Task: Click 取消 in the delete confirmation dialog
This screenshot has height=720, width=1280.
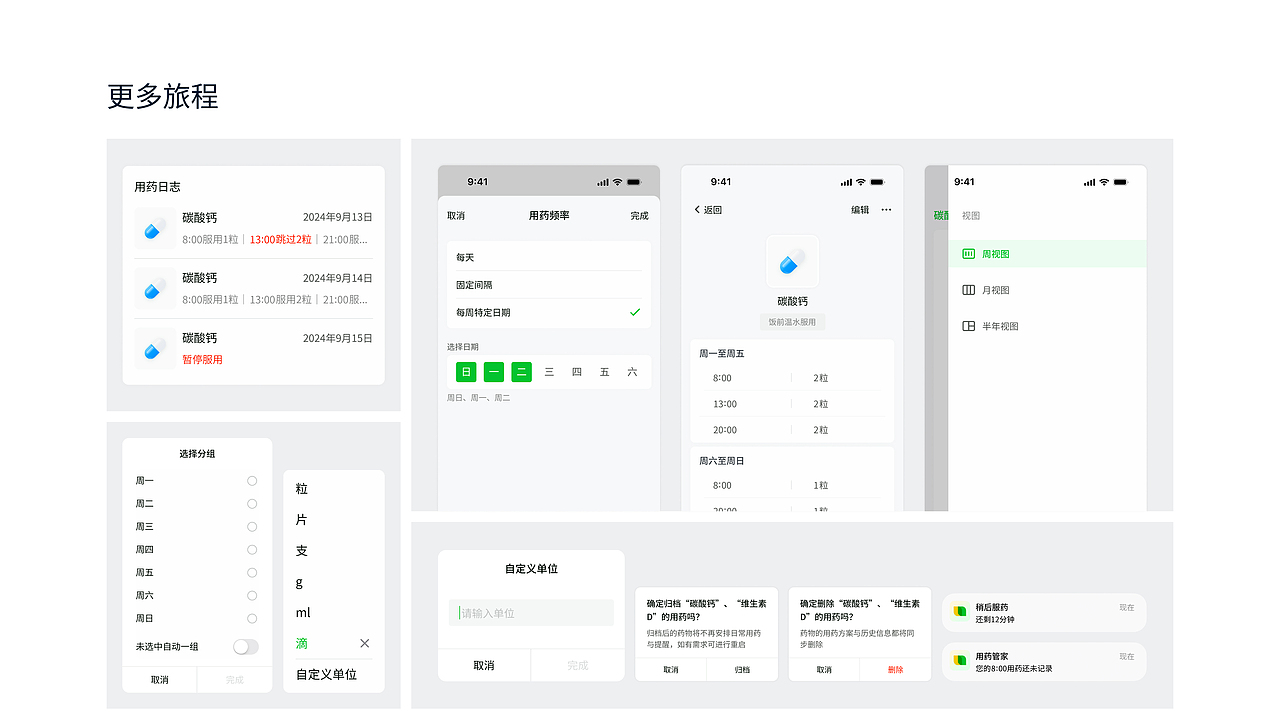Action: click(x=824, y=670)
